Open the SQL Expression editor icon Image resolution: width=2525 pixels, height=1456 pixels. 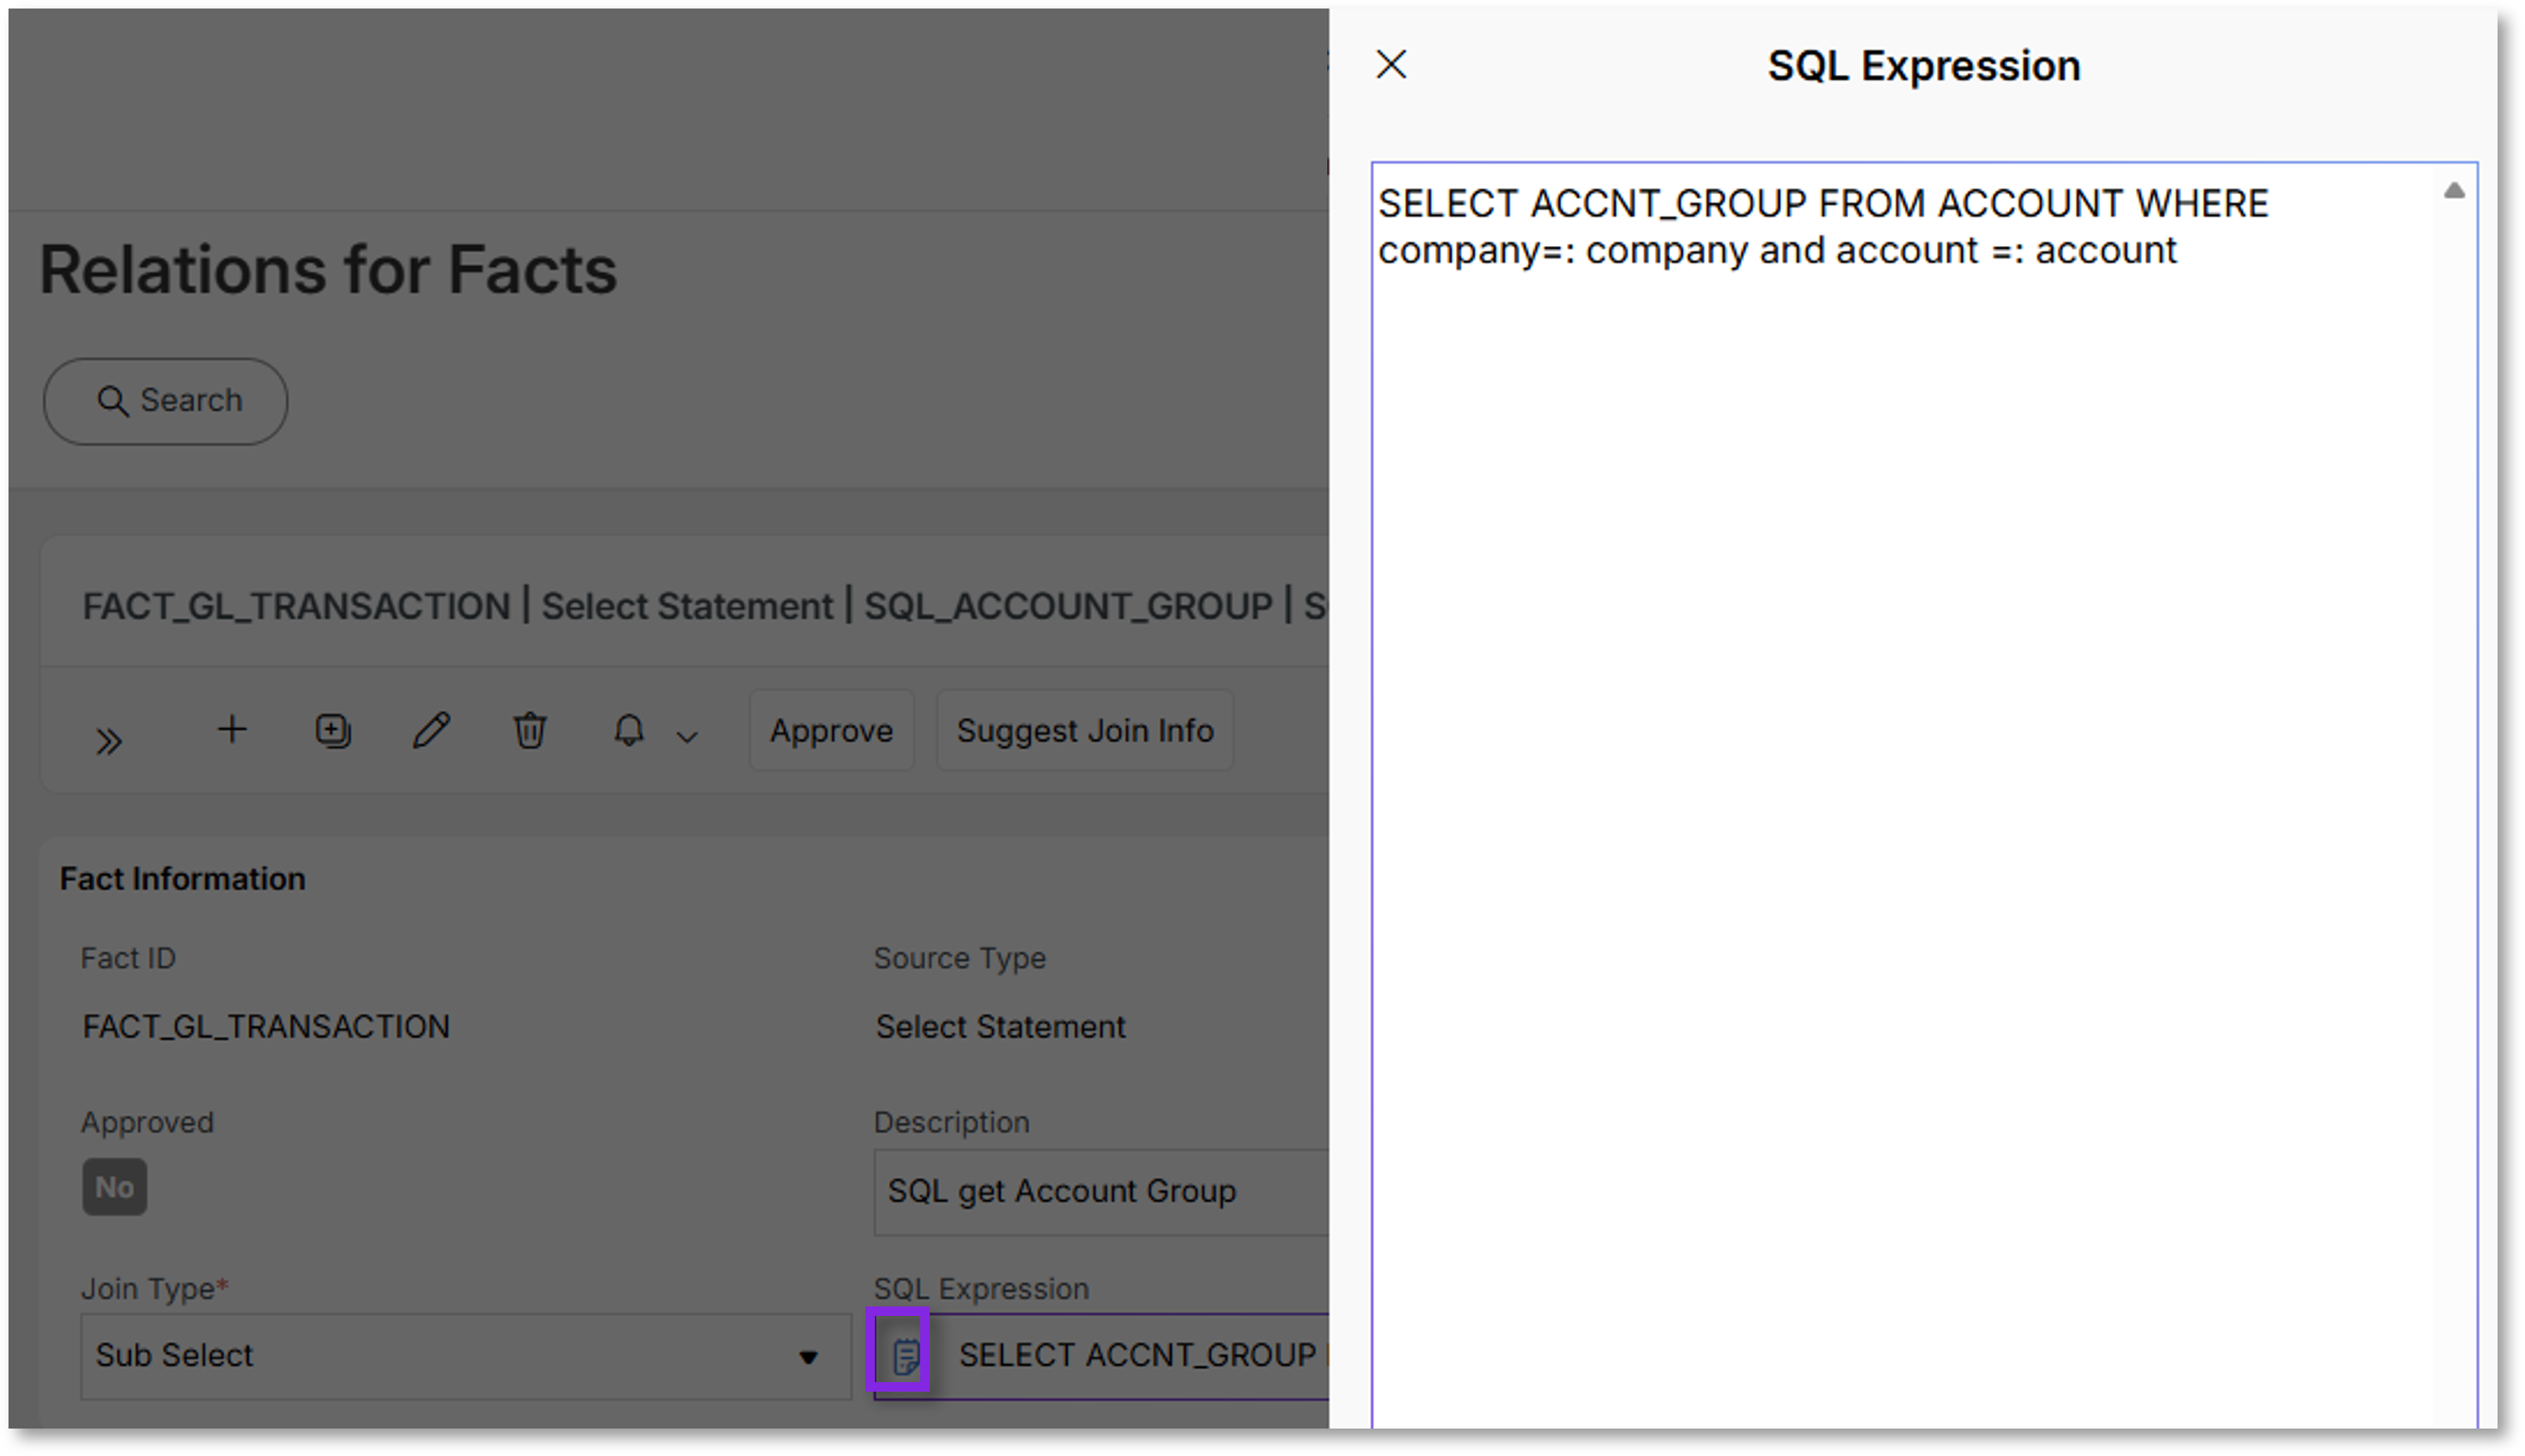[905, 1357]
